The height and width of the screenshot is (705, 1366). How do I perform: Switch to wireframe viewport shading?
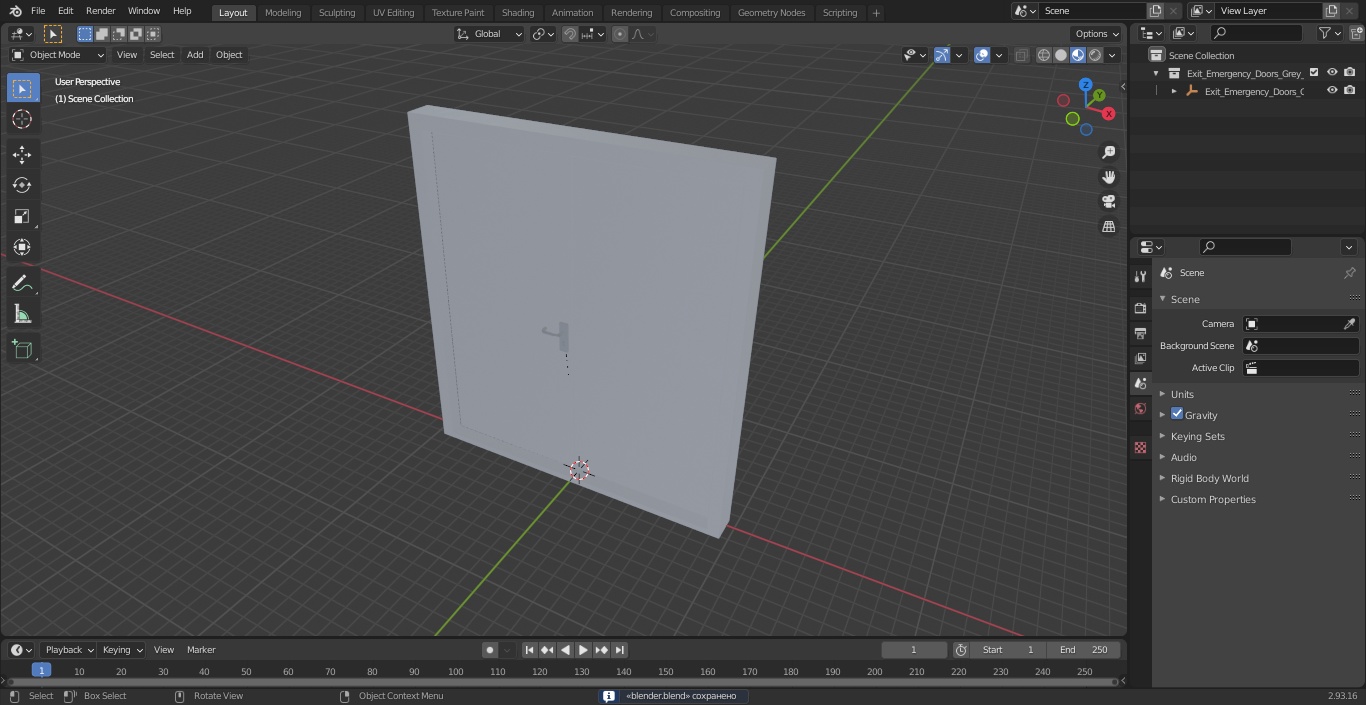pyautogui.click(x=1044, y=55)
